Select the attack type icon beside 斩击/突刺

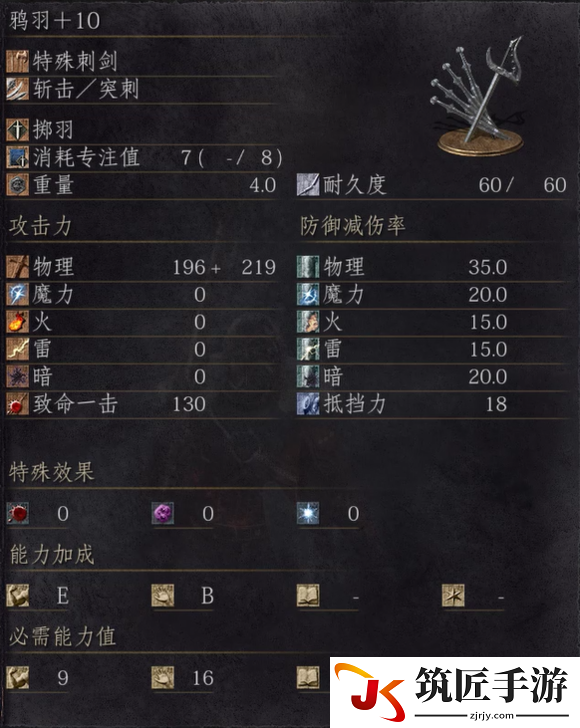(18, 89)
